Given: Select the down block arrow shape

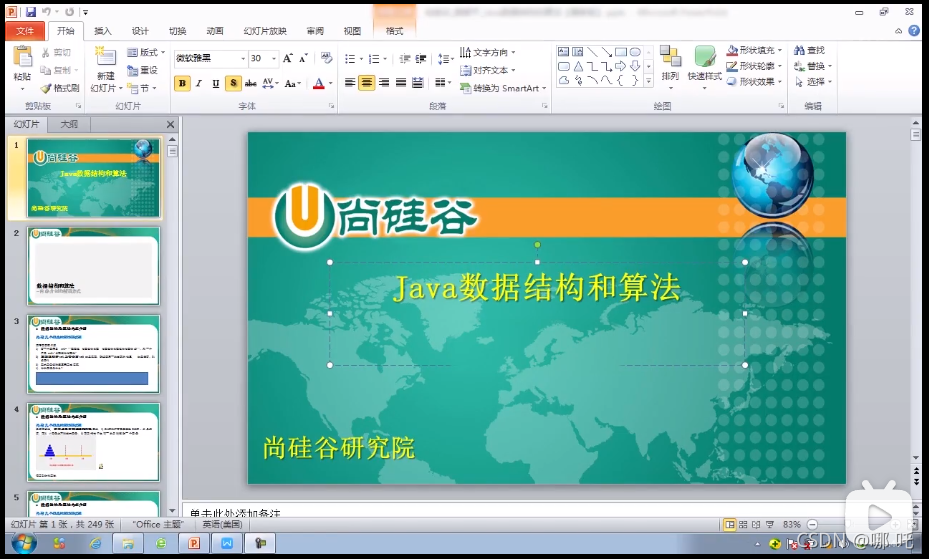Looking at the screenshot, I should pyautogui.click(x=635, y=66).
